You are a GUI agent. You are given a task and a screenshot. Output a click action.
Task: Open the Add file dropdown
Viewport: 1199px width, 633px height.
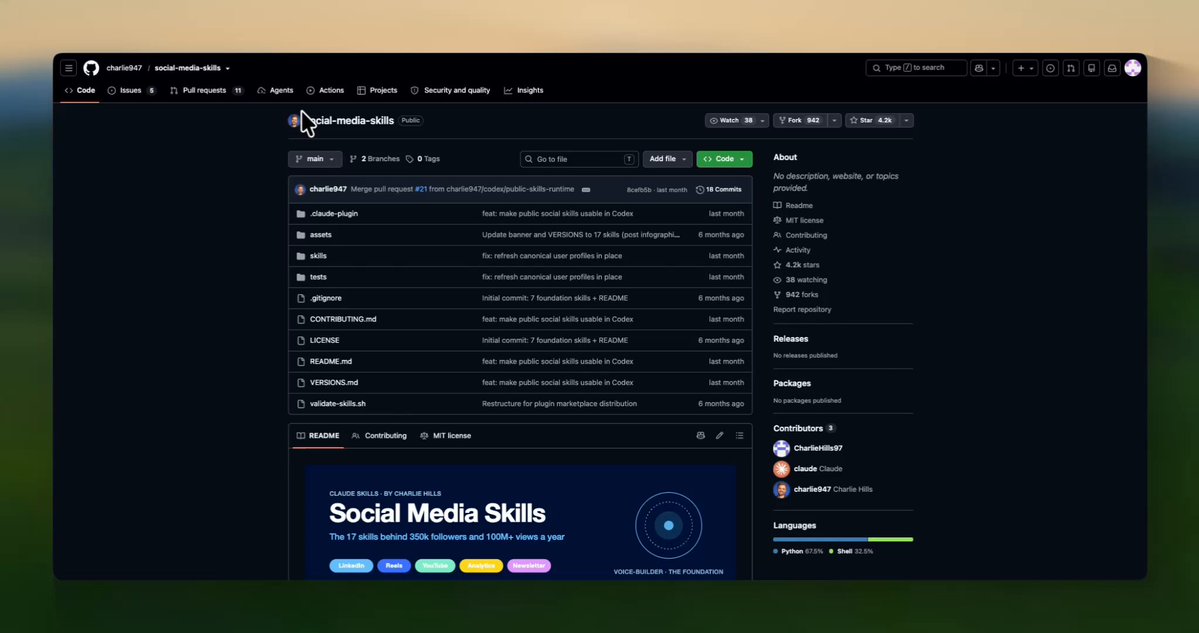(668, 159)
